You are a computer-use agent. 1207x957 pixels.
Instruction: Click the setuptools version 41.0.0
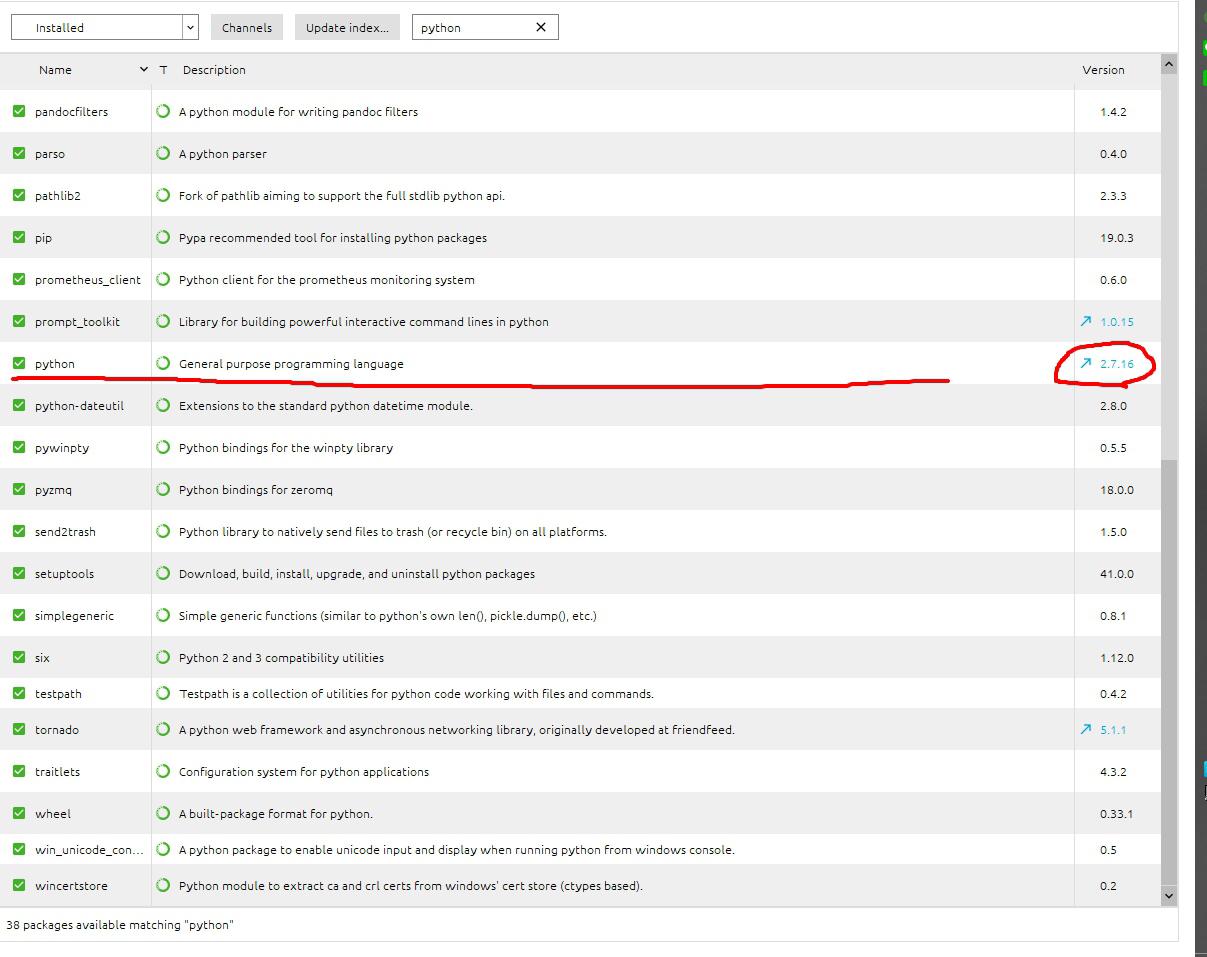[x=1116, y=574]
